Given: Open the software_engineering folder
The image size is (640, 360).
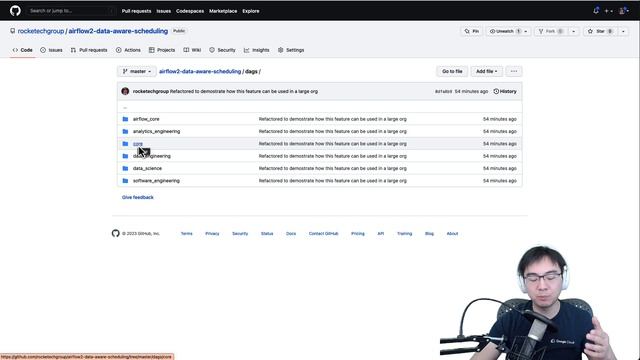Looking at the screenshot, I should [156, 180].
